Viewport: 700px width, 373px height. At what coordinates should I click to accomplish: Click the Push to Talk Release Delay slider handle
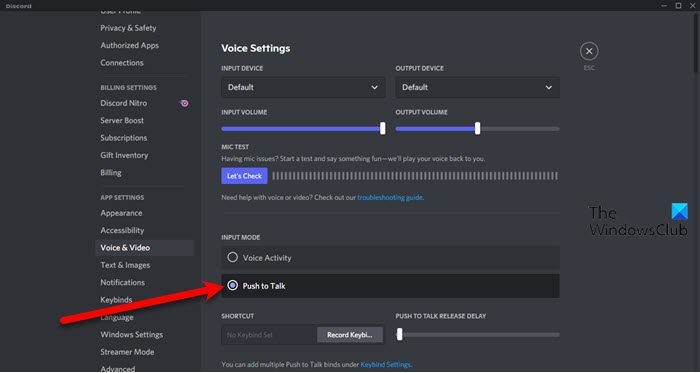(x=400, y=334)
